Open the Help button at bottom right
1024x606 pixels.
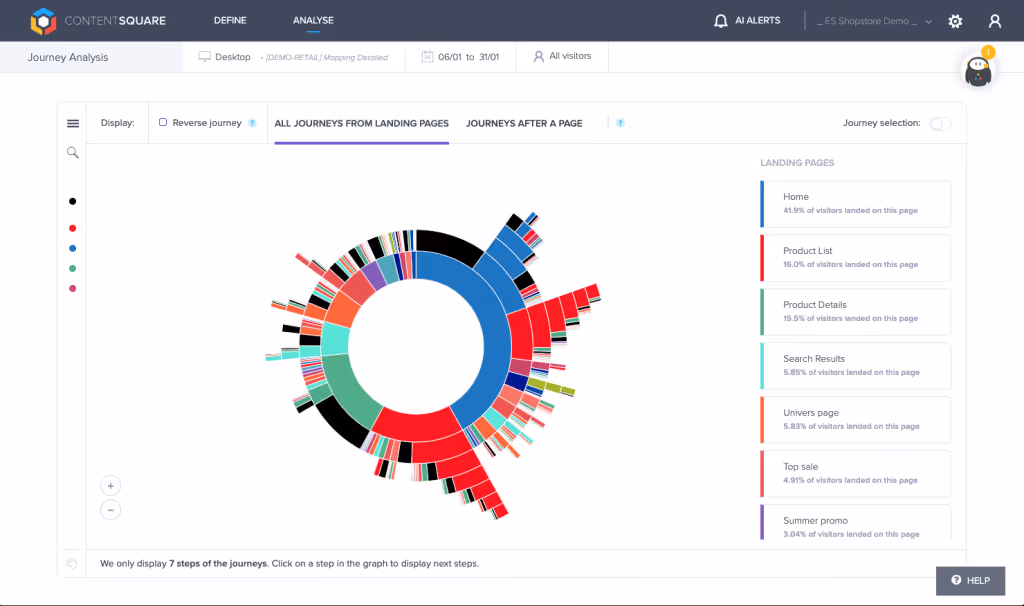click(x=970, y=580)
